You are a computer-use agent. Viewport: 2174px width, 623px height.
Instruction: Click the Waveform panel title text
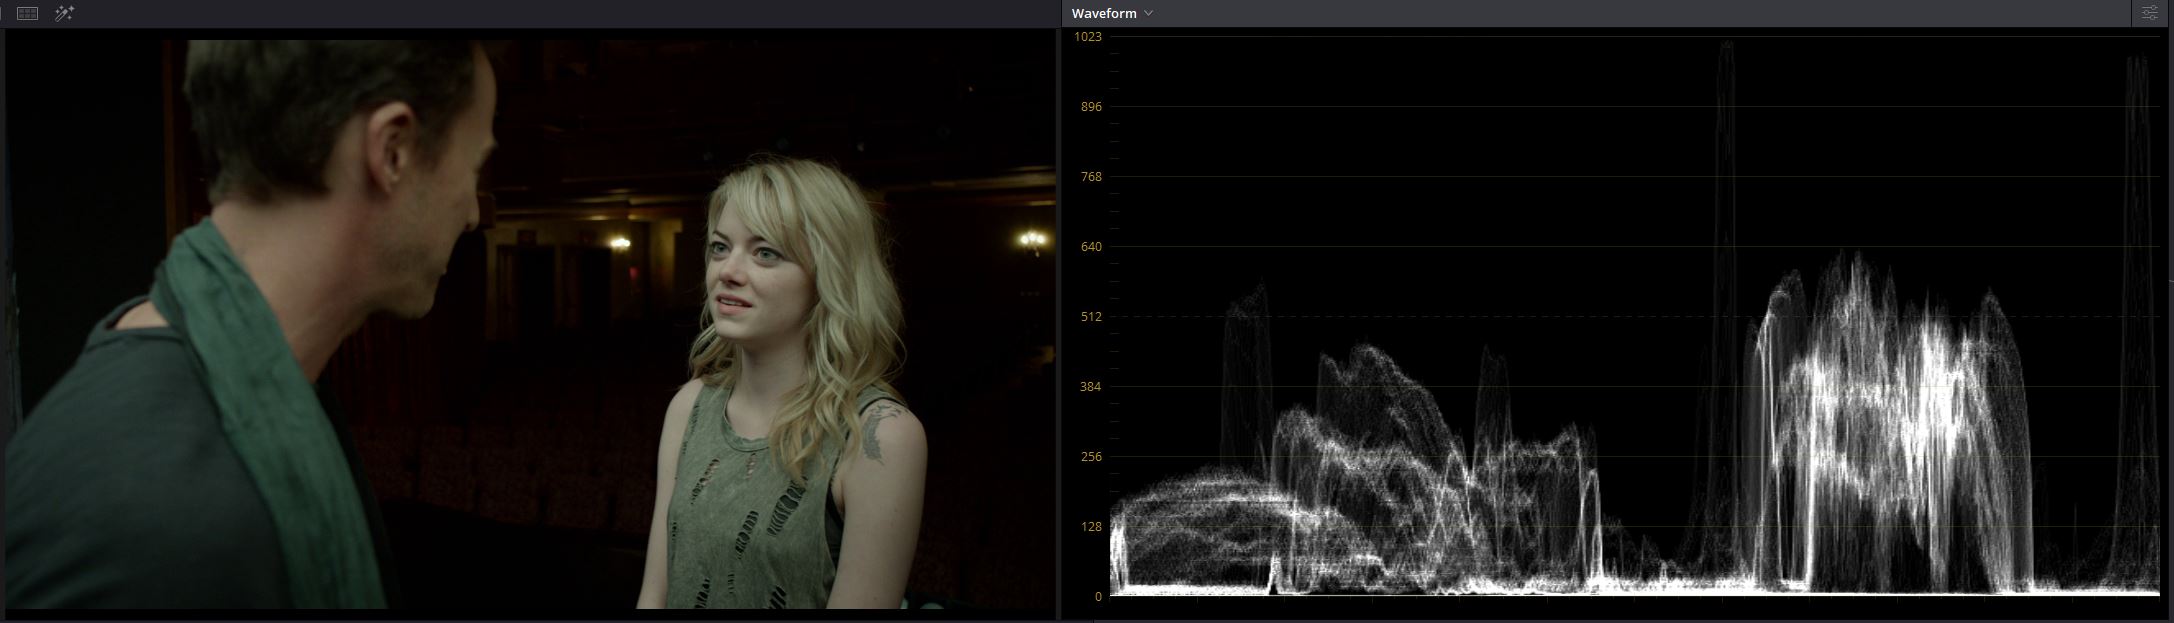[x=1103, y=13]
